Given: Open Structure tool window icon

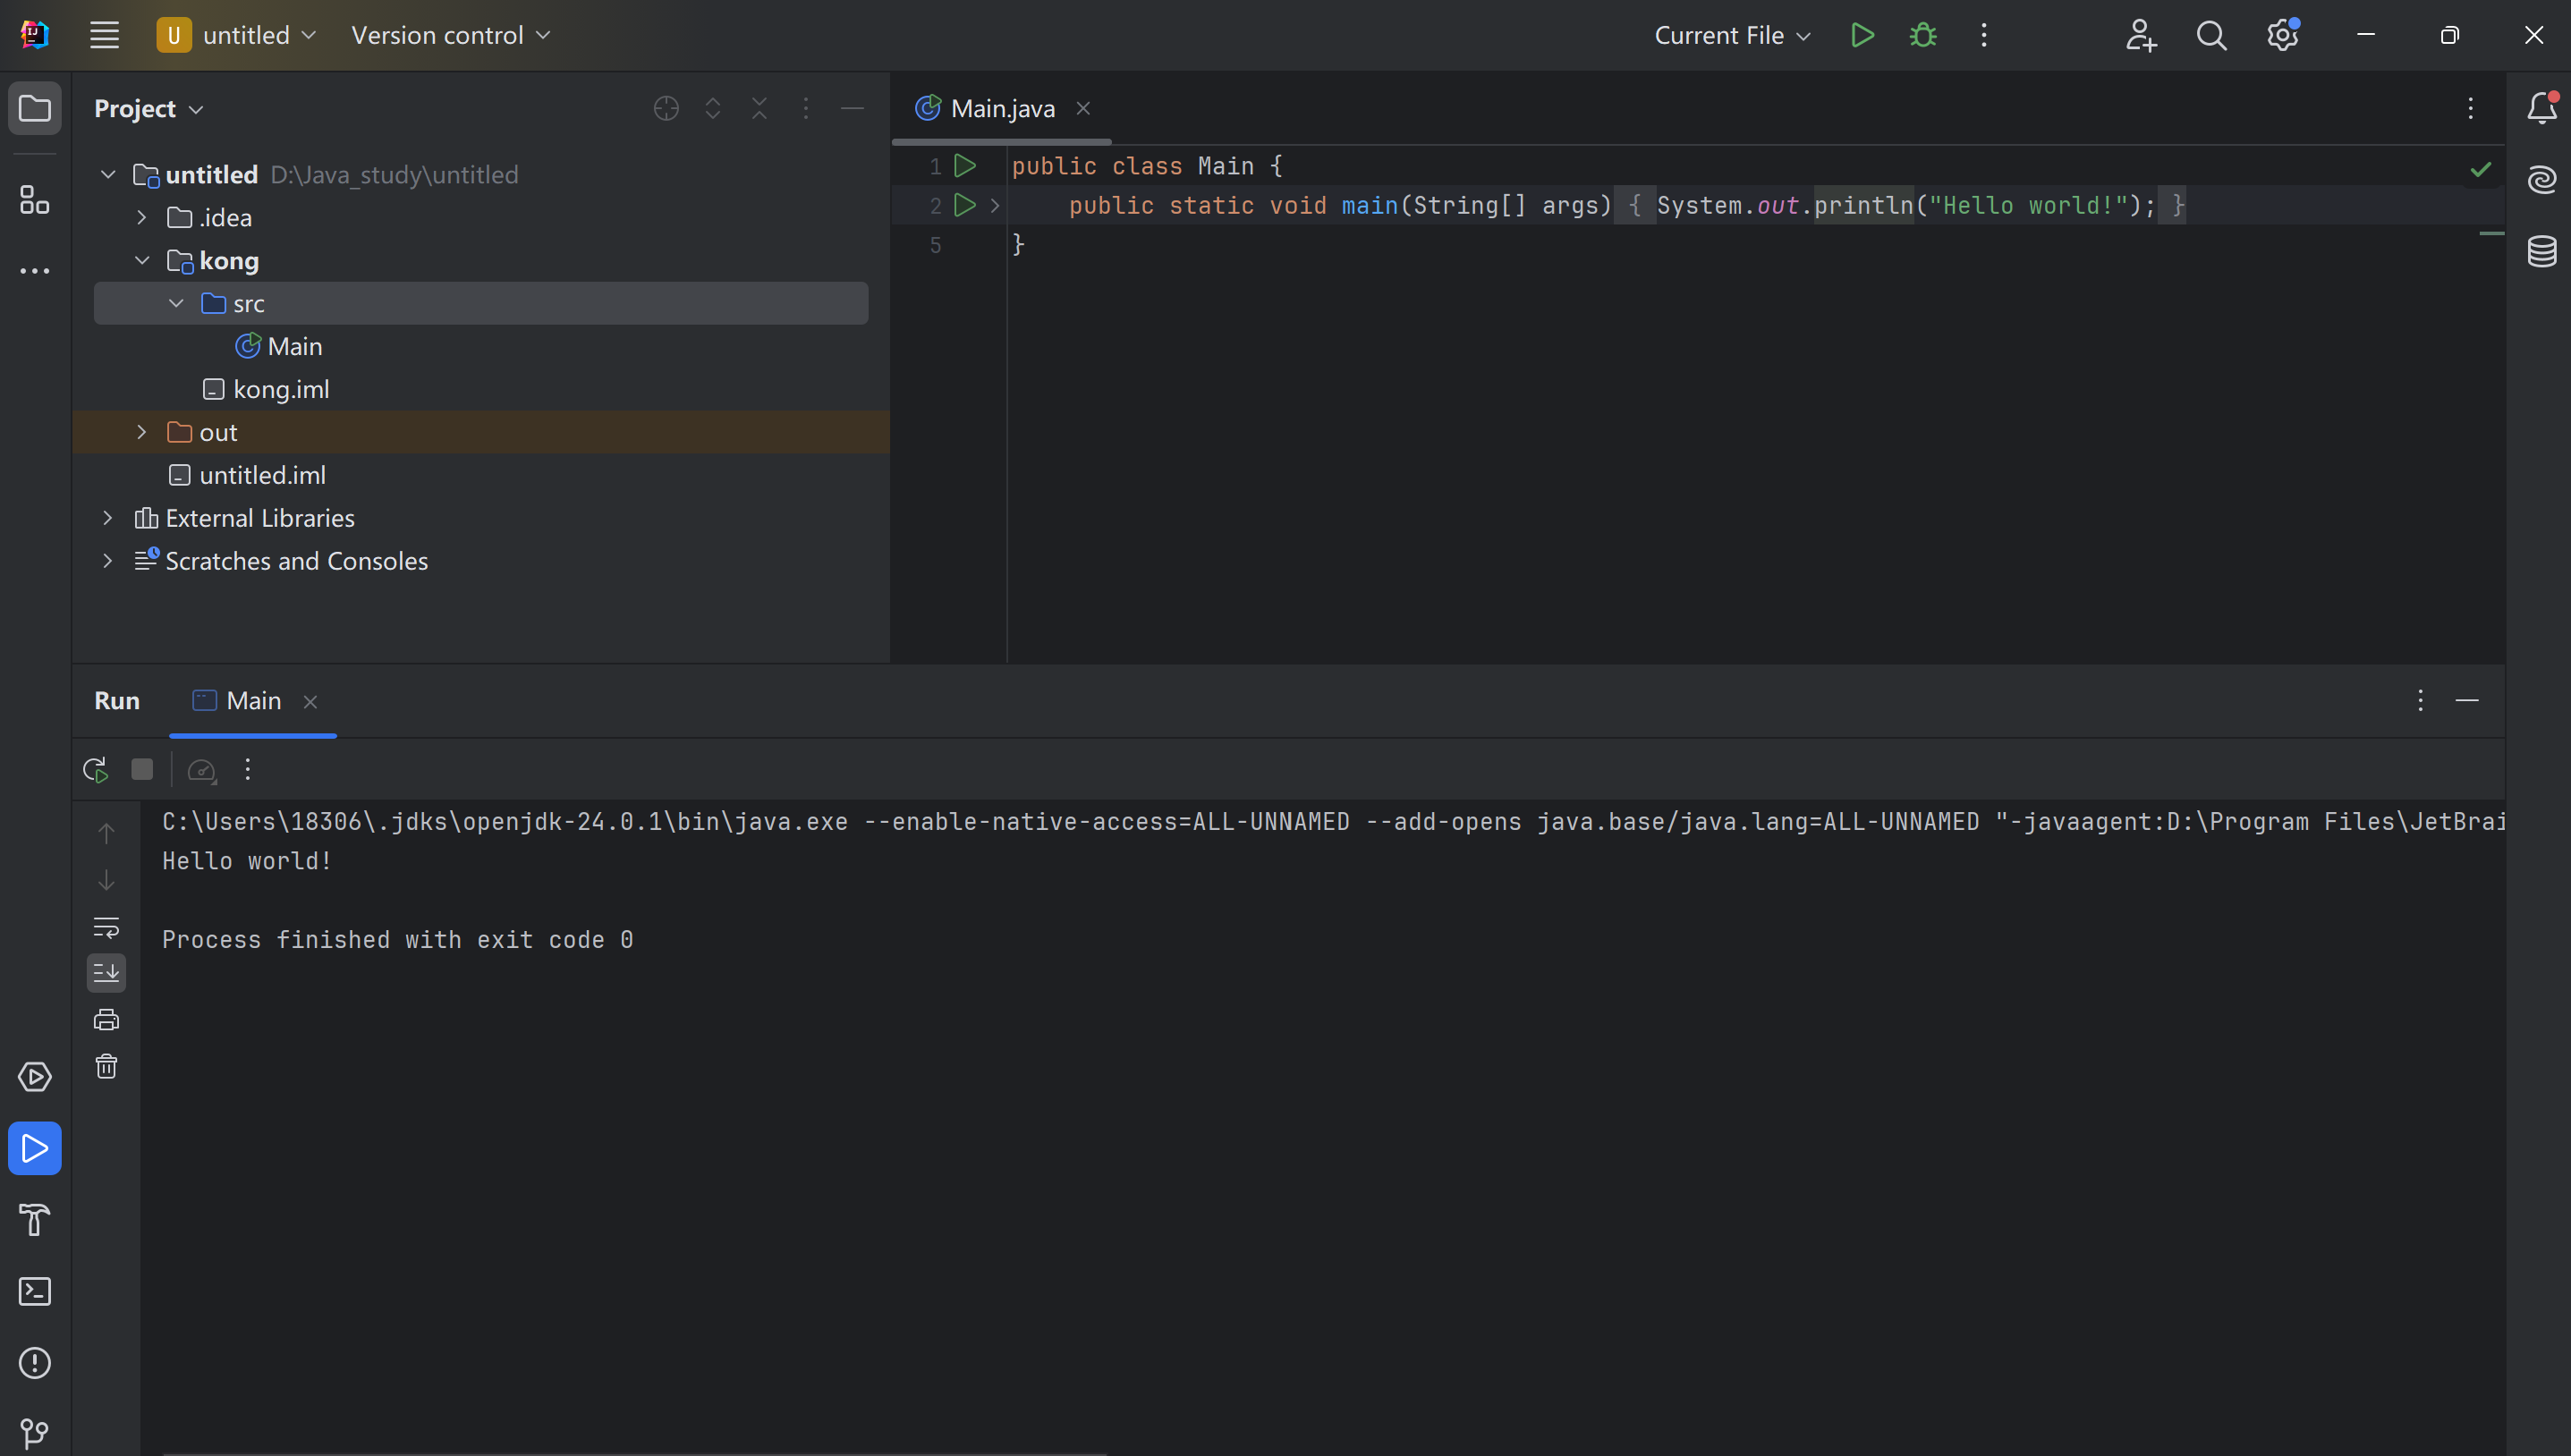Looking at the screenshot, I should coord(35,200).
